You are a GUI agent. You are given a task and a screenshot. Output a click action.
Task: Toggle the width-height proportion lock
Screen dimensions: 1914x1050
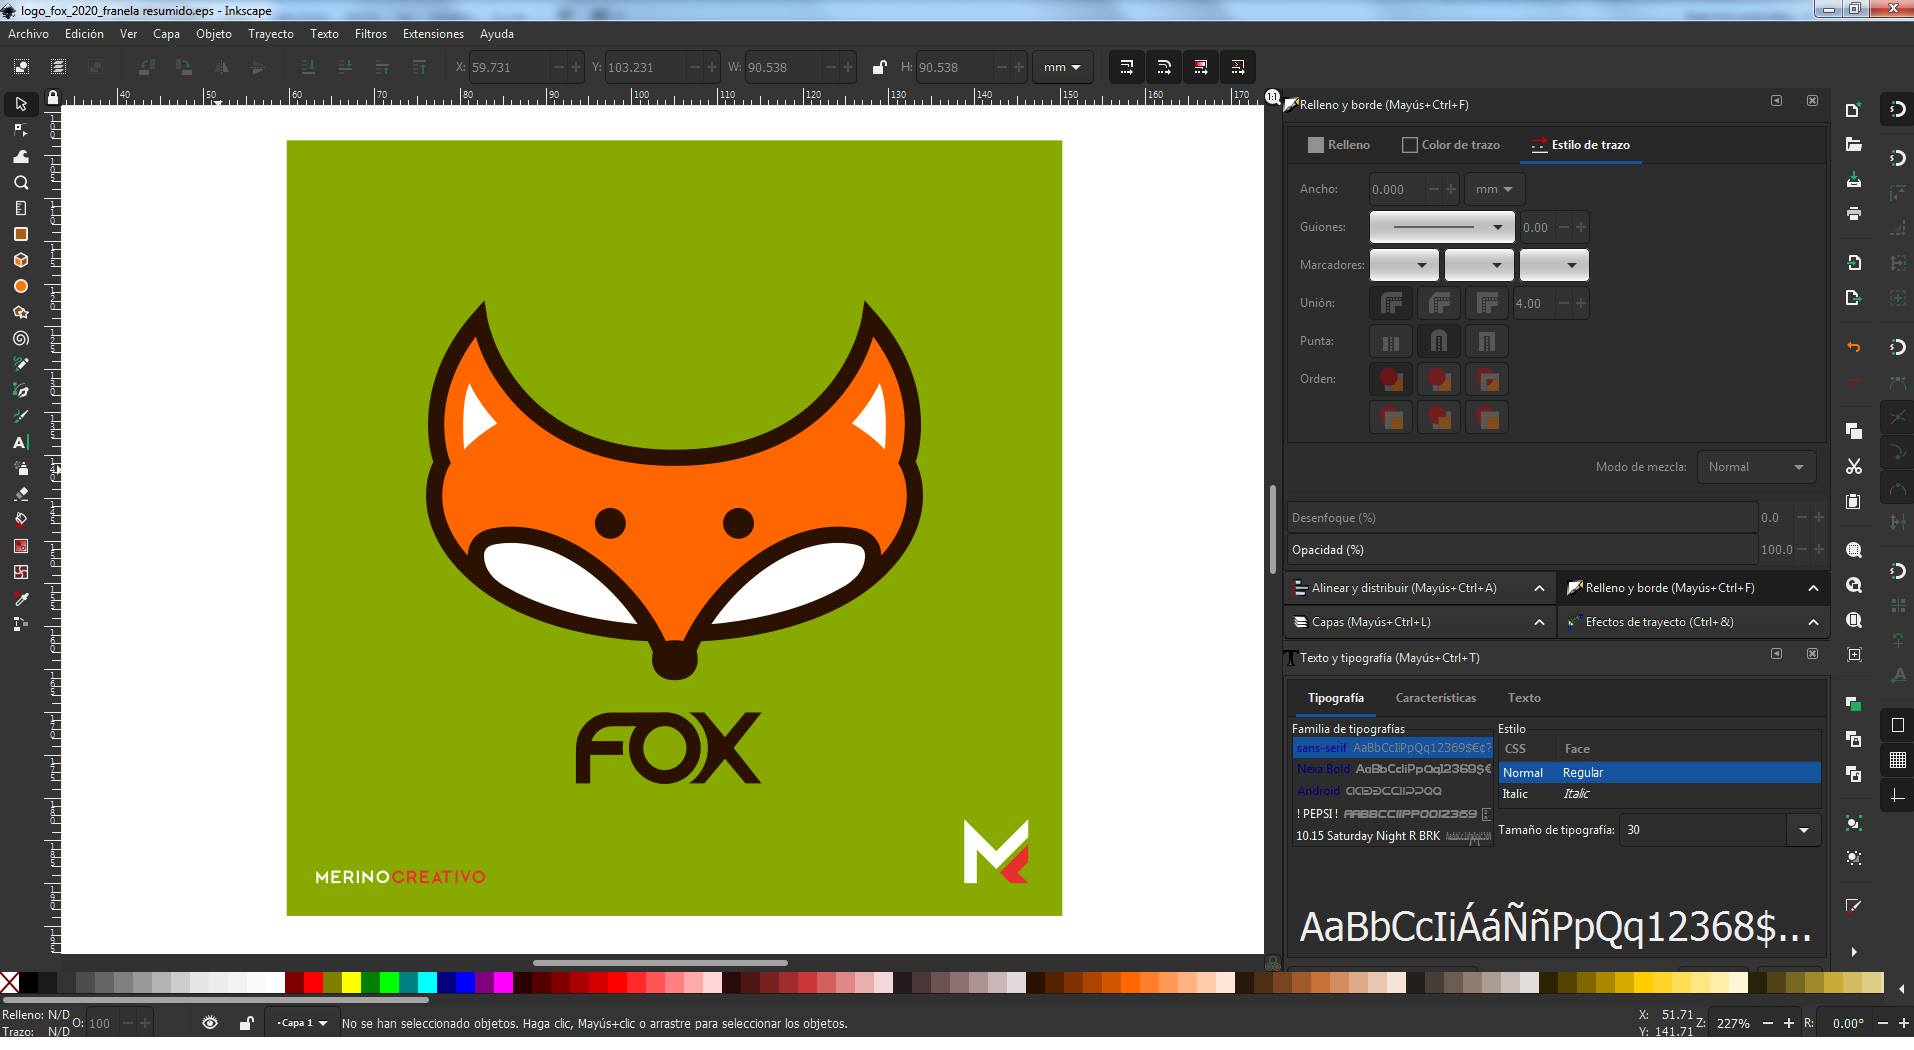[x=879, y=67]
